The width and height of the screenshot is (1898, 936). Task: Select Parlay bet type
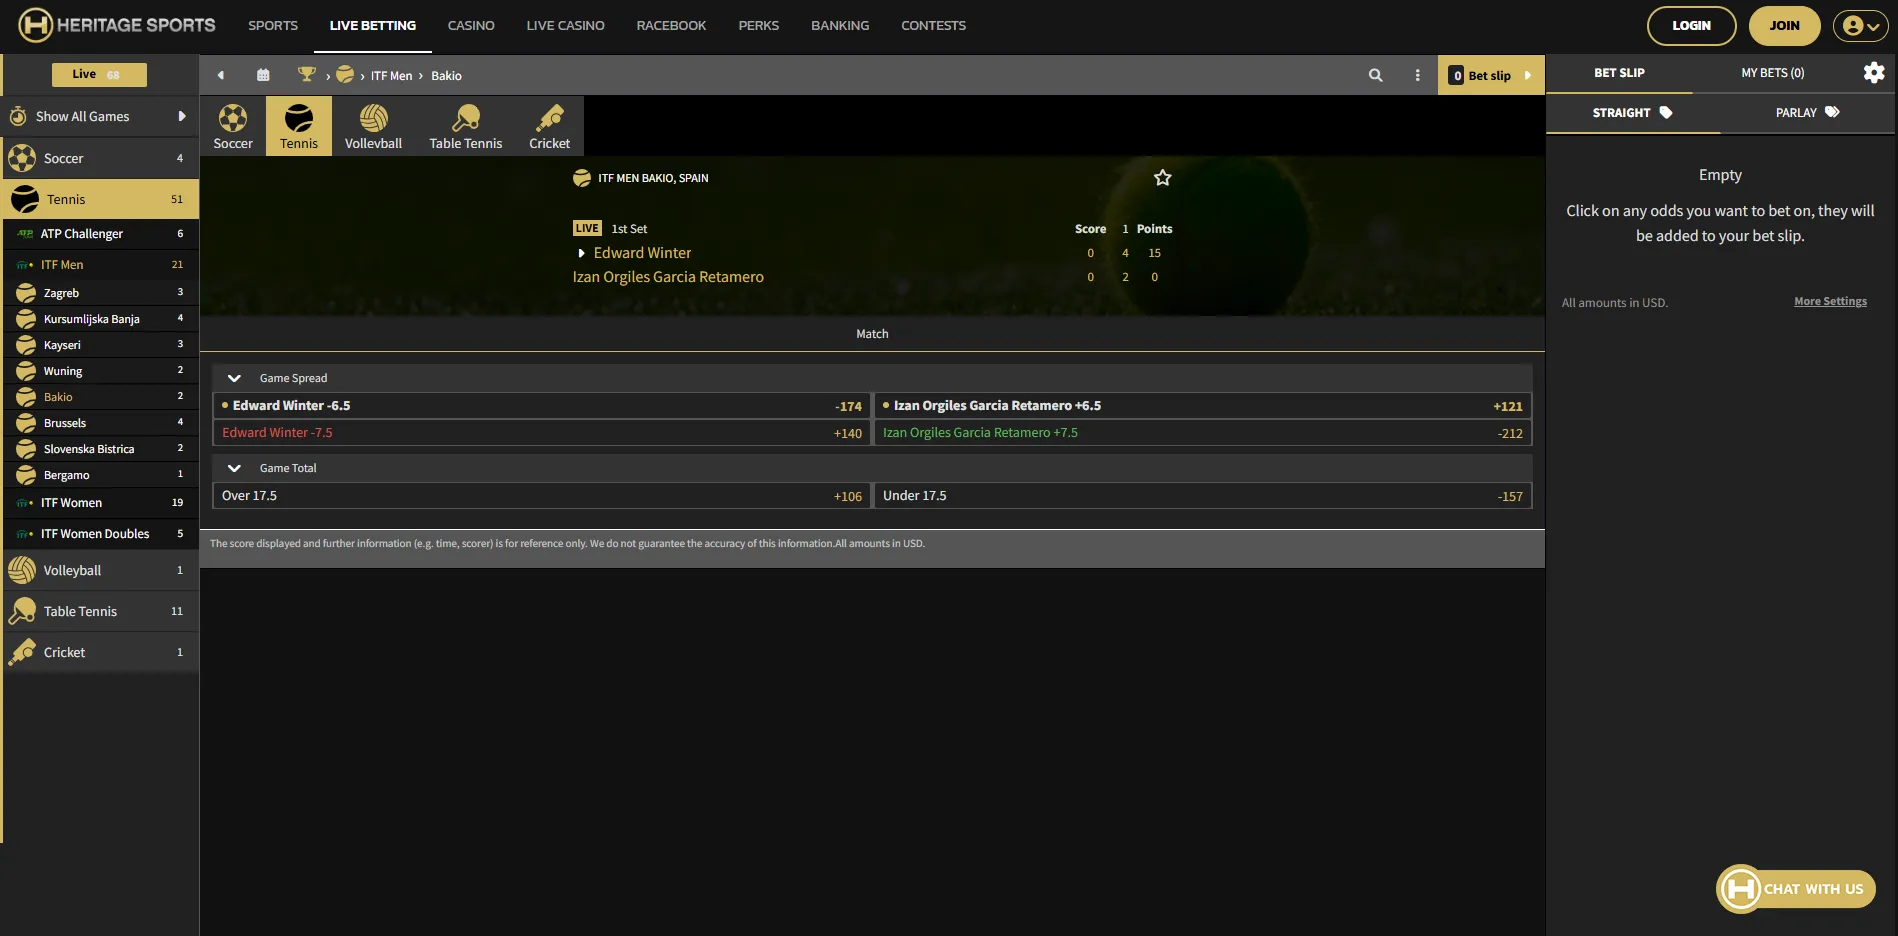tap(1807, 113)
